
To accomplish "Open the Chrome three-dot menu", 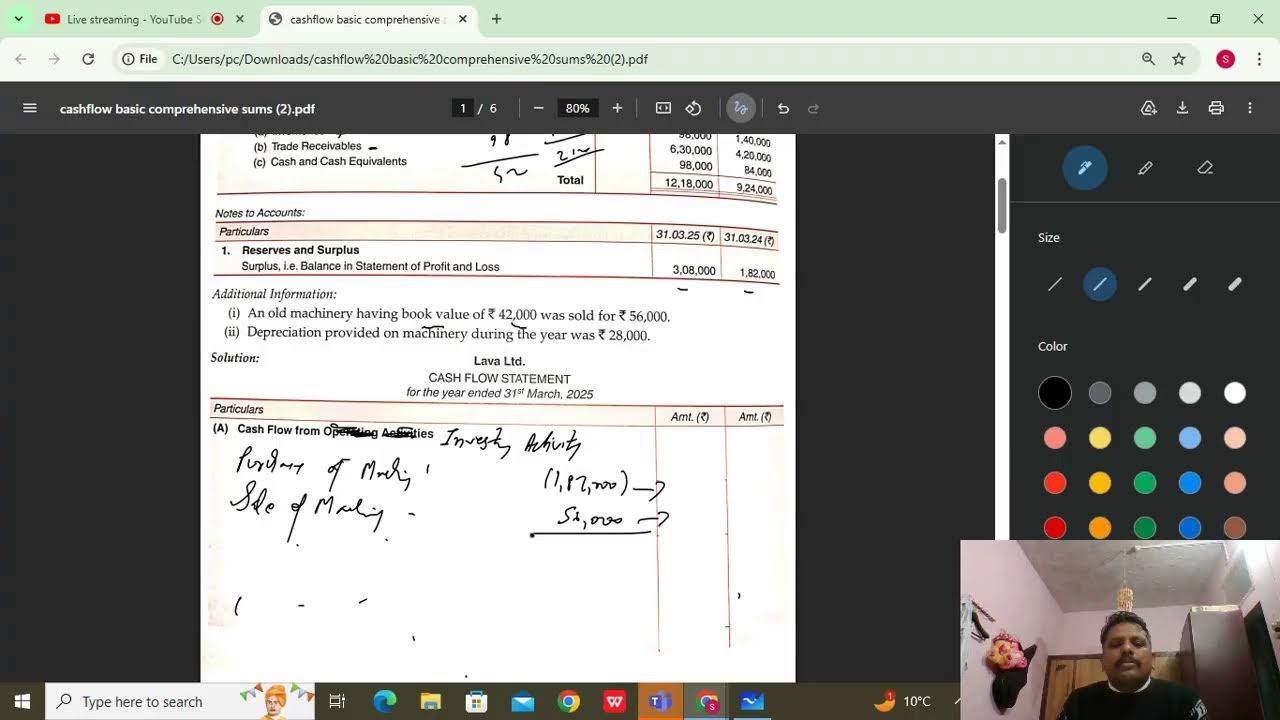I will tap(1259, 59).
